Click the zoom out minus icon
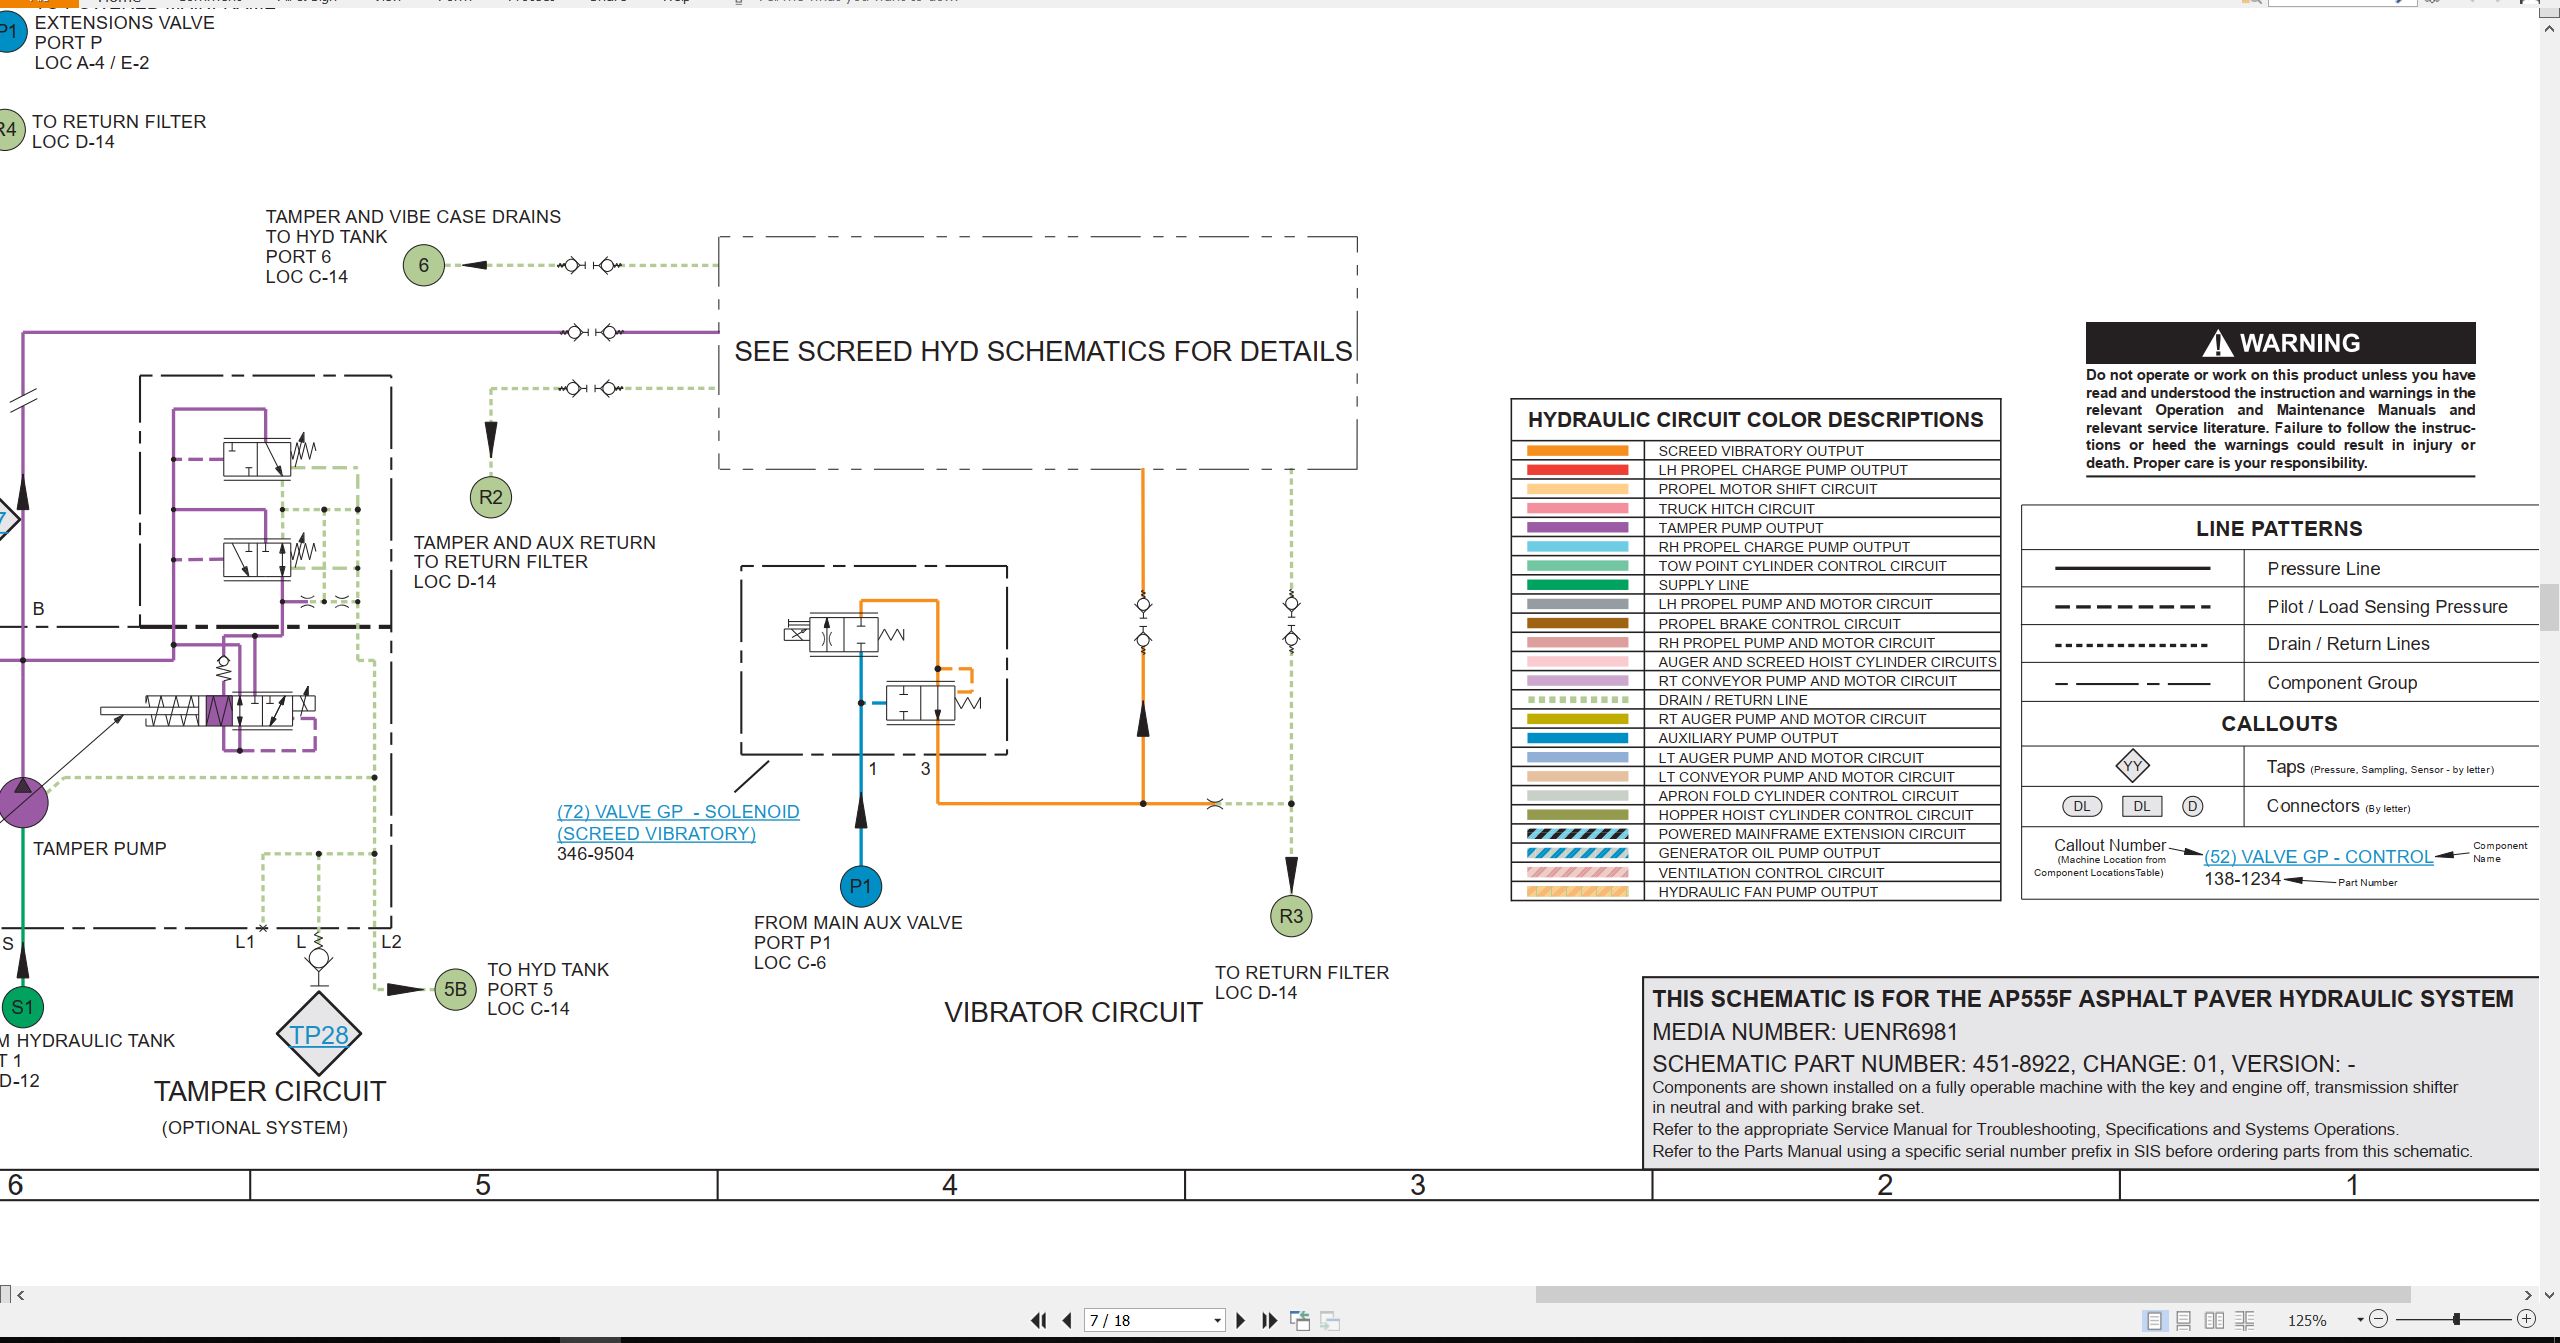Viewport: 2560px width, 1343px height. tap(2379, 1319)
